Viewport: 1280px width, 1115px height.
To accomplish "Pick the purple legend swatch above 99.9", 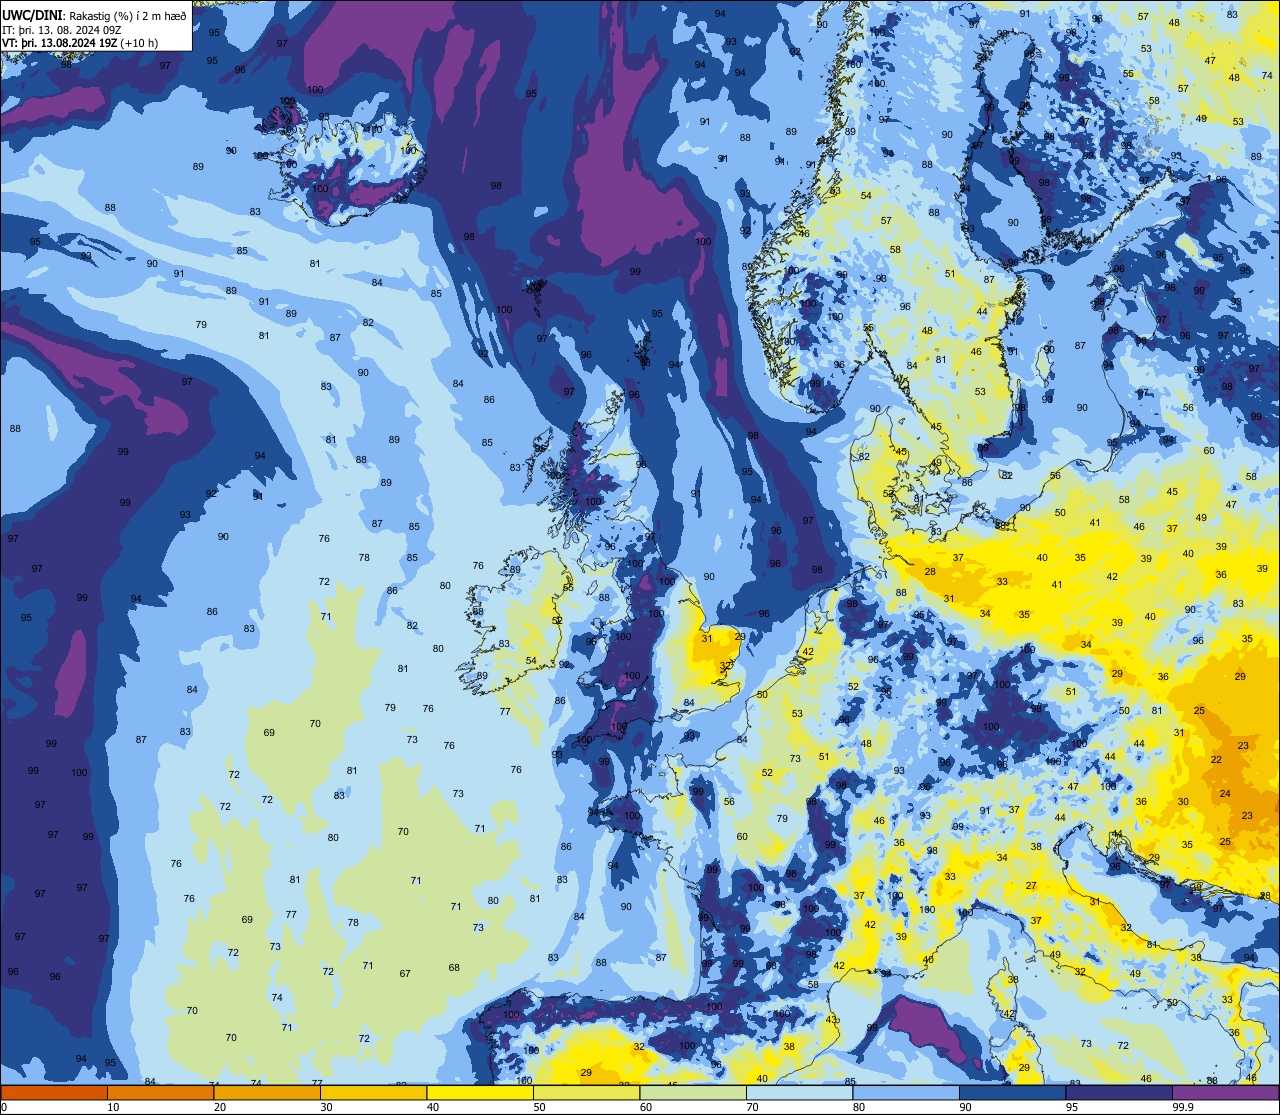I will [1226, 1093].
